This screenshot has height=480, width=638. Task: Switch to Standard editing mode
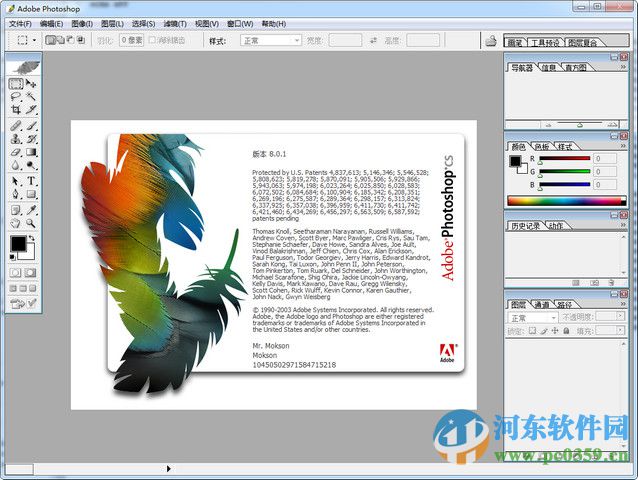[15, 273]
